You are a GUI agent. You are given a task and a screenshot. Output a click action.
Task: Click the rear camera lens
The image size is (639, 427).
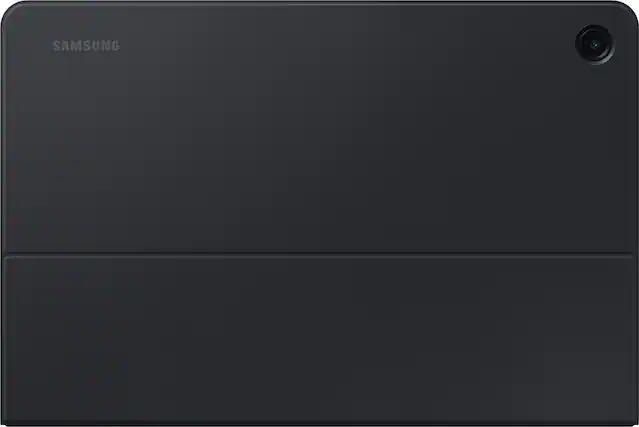[595, 44]
